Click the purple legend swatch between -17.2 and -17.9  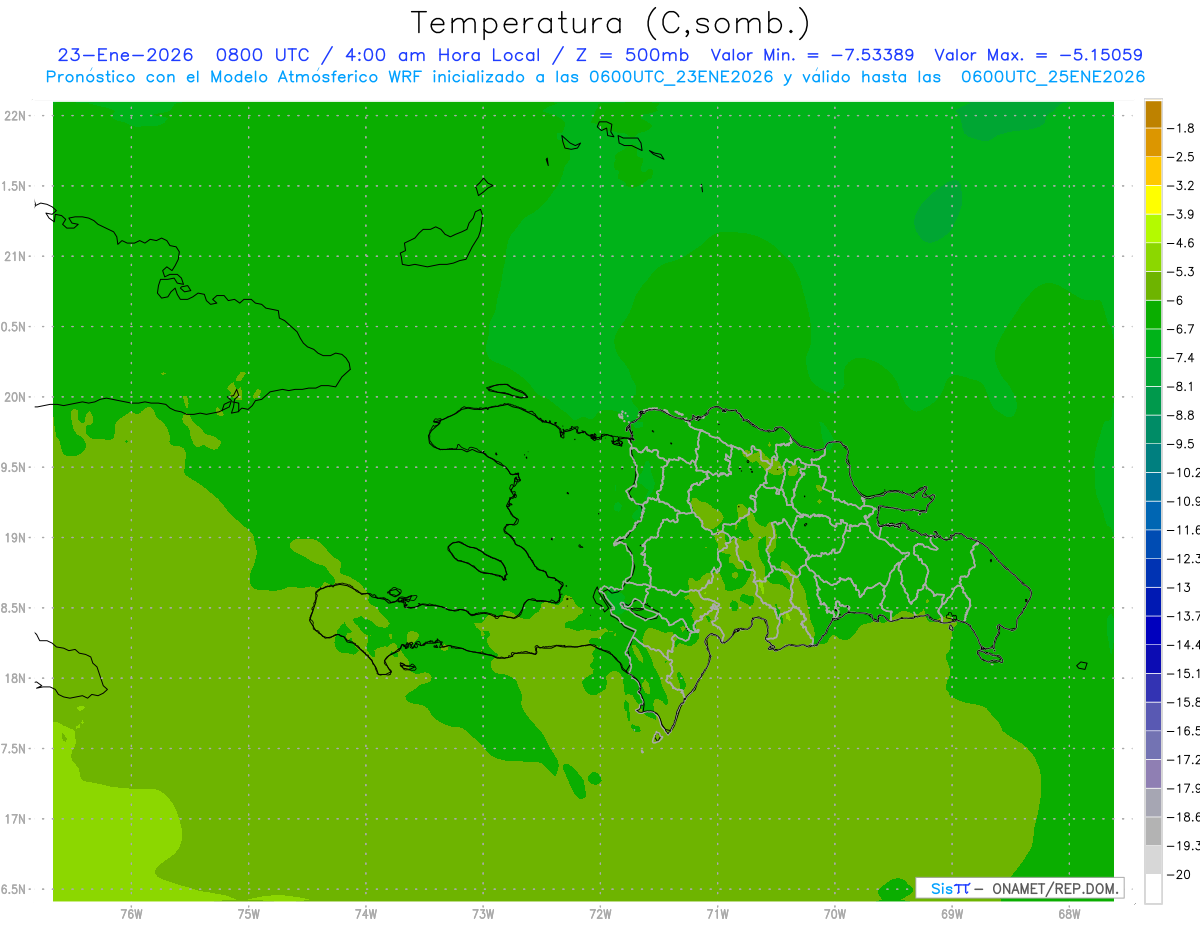[x=1153, y=774]
